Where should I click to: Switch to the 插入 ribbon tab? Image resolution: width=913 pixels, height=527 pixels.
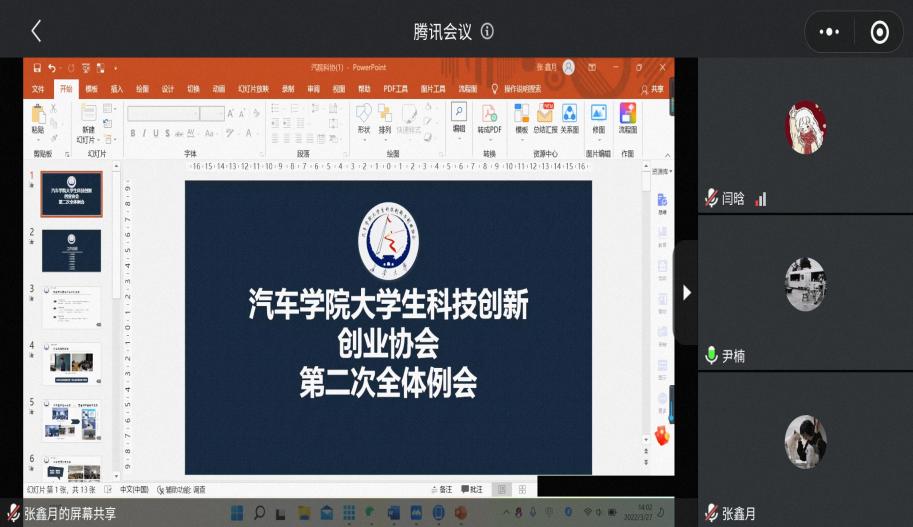coord(117,88)
